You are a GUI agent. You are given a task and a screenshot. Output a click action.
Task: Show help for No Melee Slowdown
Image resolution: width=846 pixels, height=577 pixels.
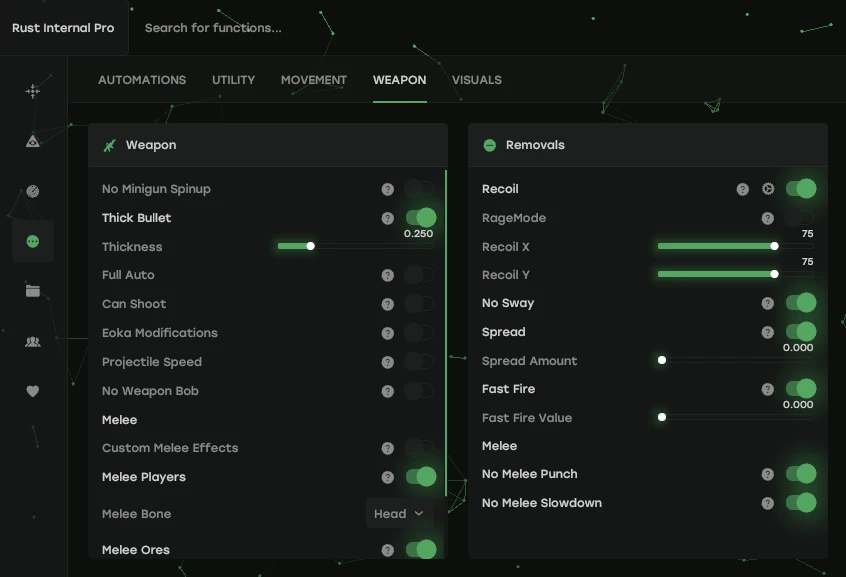point(767,503)
